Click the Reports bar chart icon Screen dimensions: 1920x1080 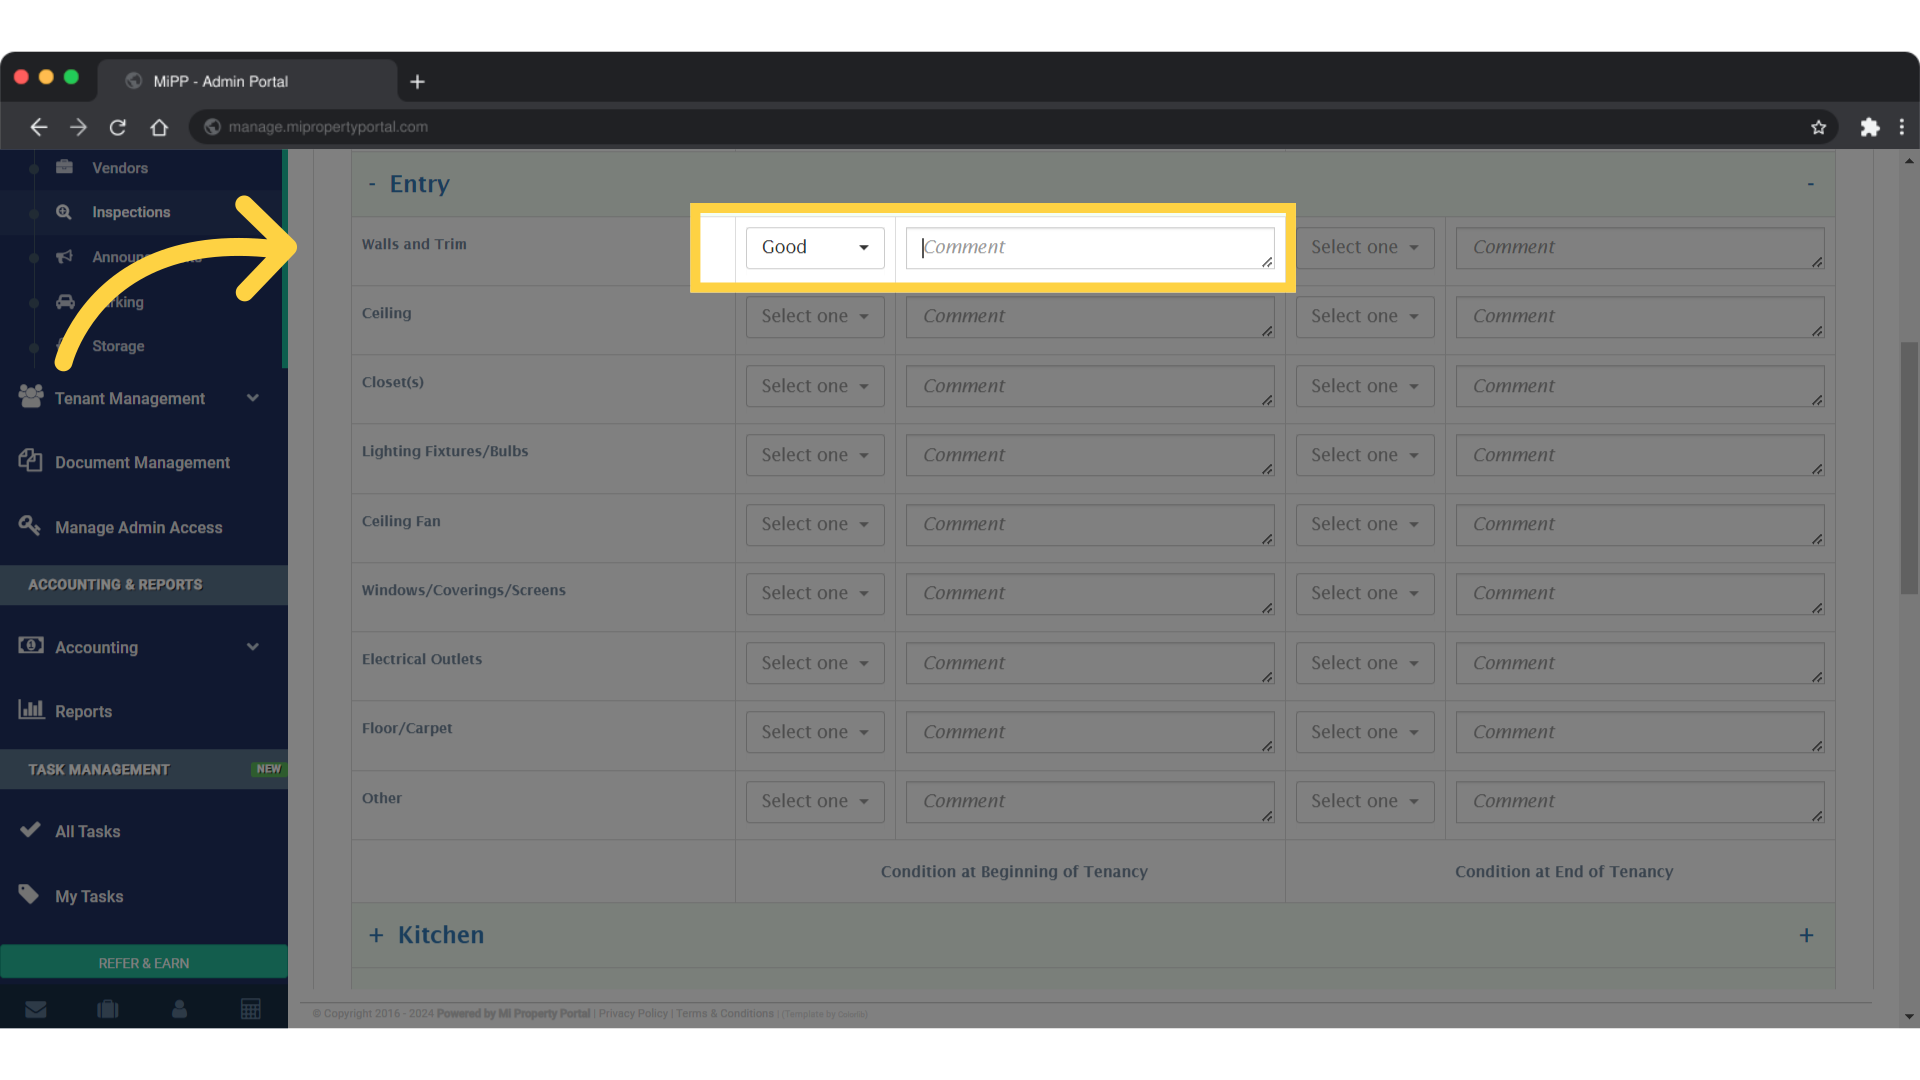[x=33, y=710]
